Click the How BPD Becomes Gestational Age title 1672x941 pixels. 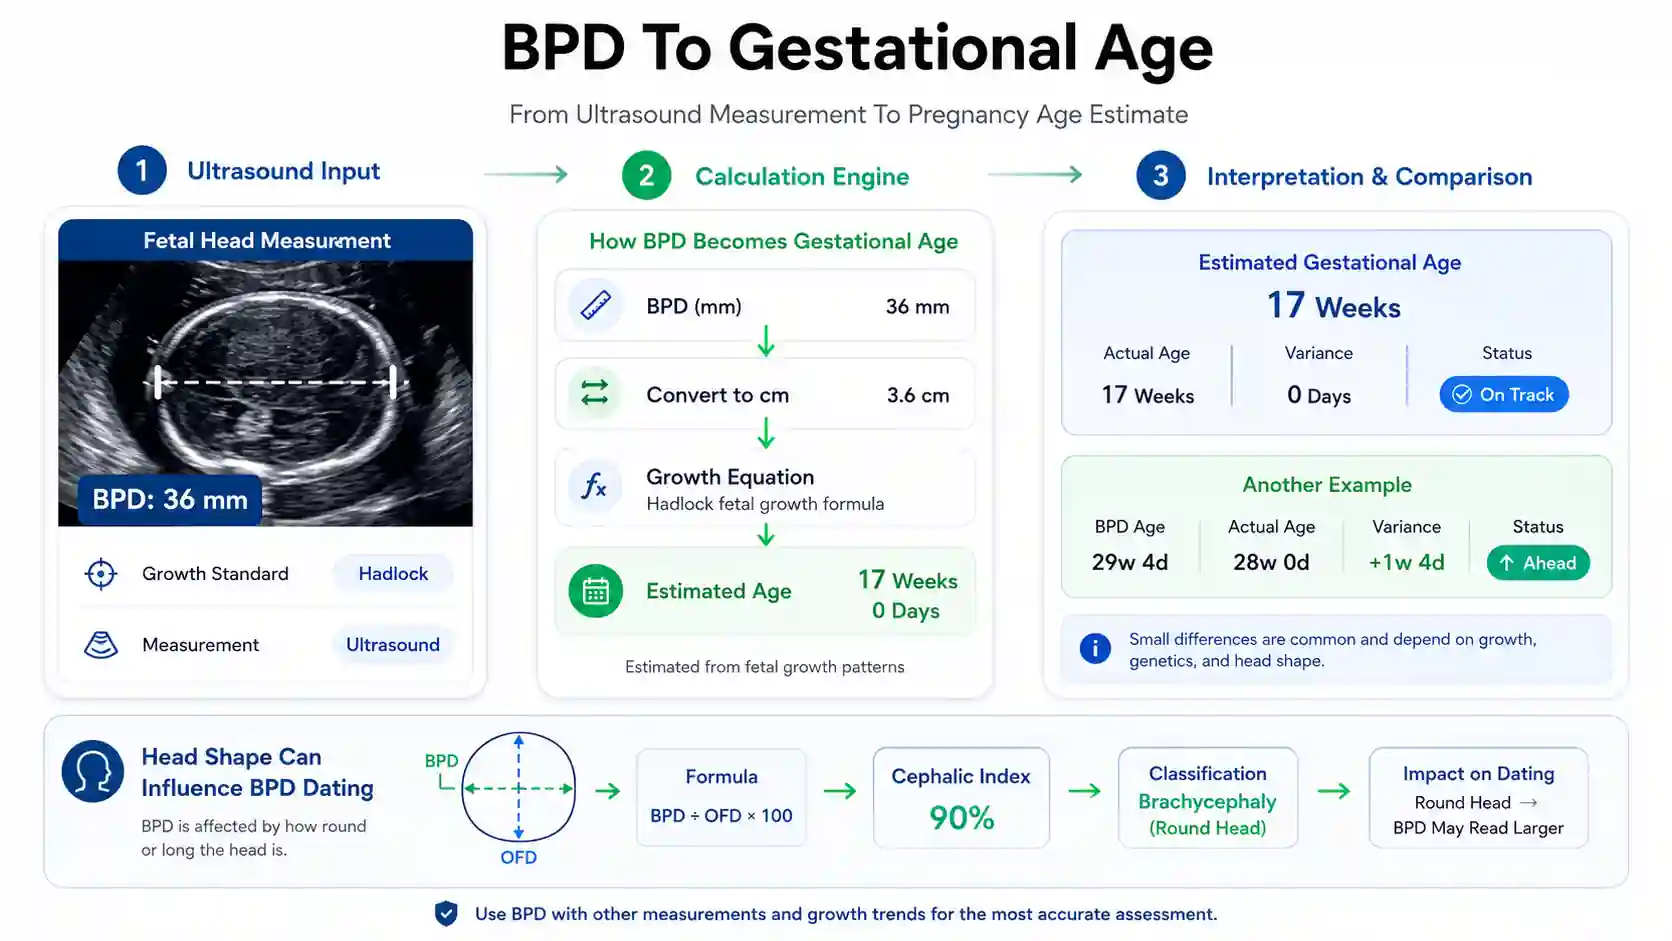tap(773, 241)
